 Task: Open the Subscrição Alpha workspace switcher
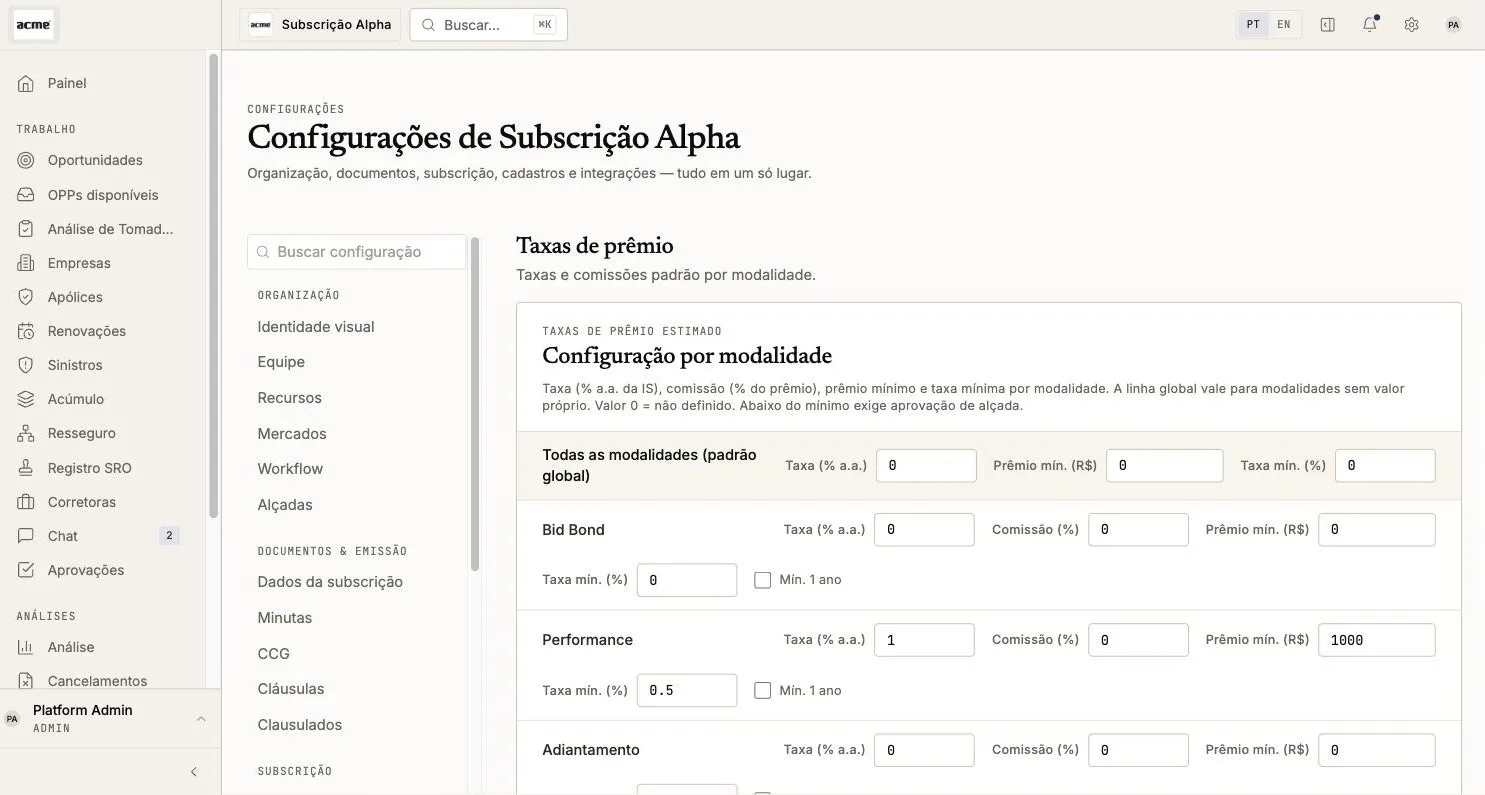click(x=320, y=25)
